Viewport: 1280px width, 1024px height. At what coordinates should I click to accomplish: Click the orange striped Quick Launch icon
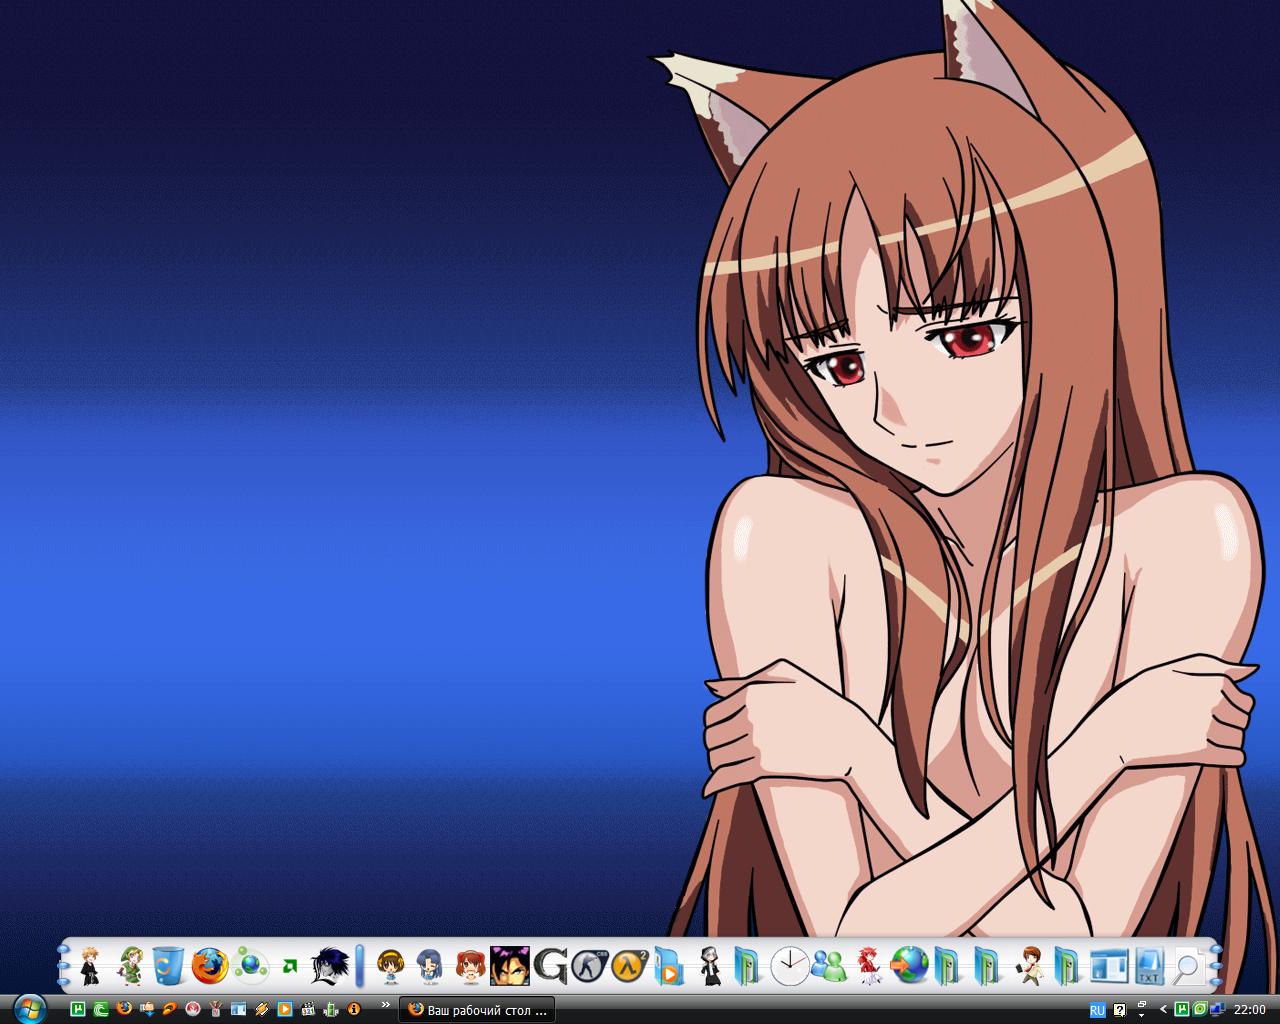pyautogui.click(x=261, y=1009)
